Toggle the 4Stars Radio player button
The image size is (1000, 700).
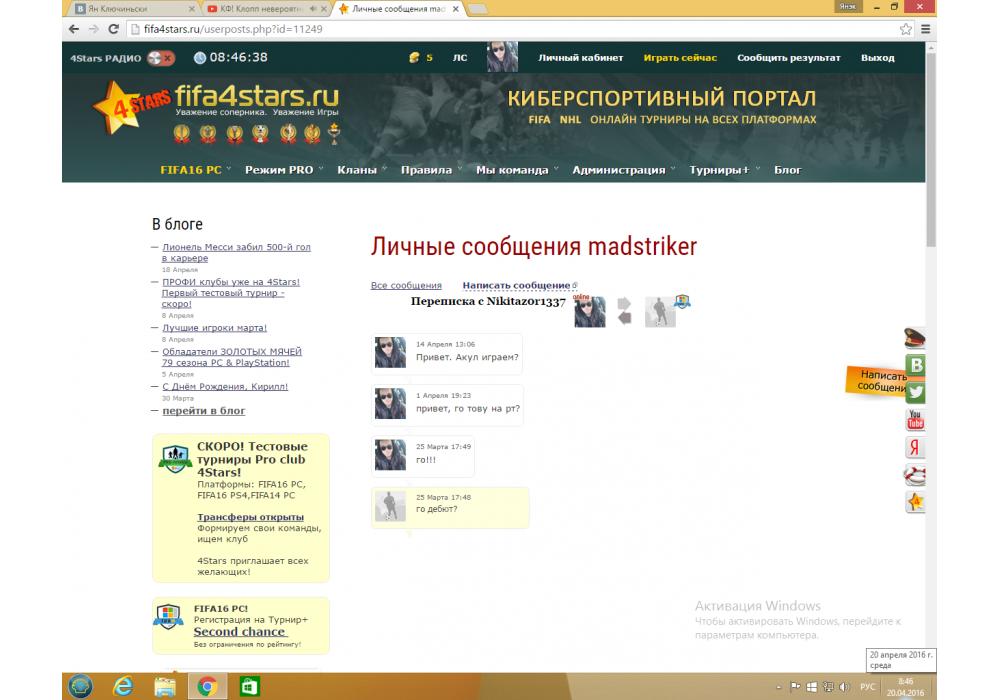point(160,58)
